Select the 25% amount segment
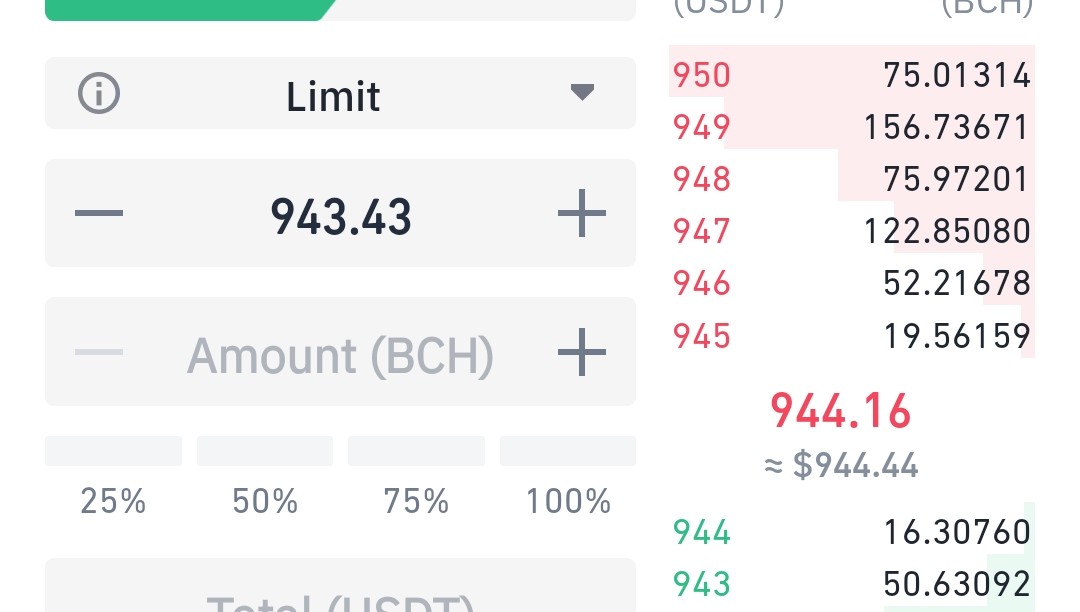 113,451
